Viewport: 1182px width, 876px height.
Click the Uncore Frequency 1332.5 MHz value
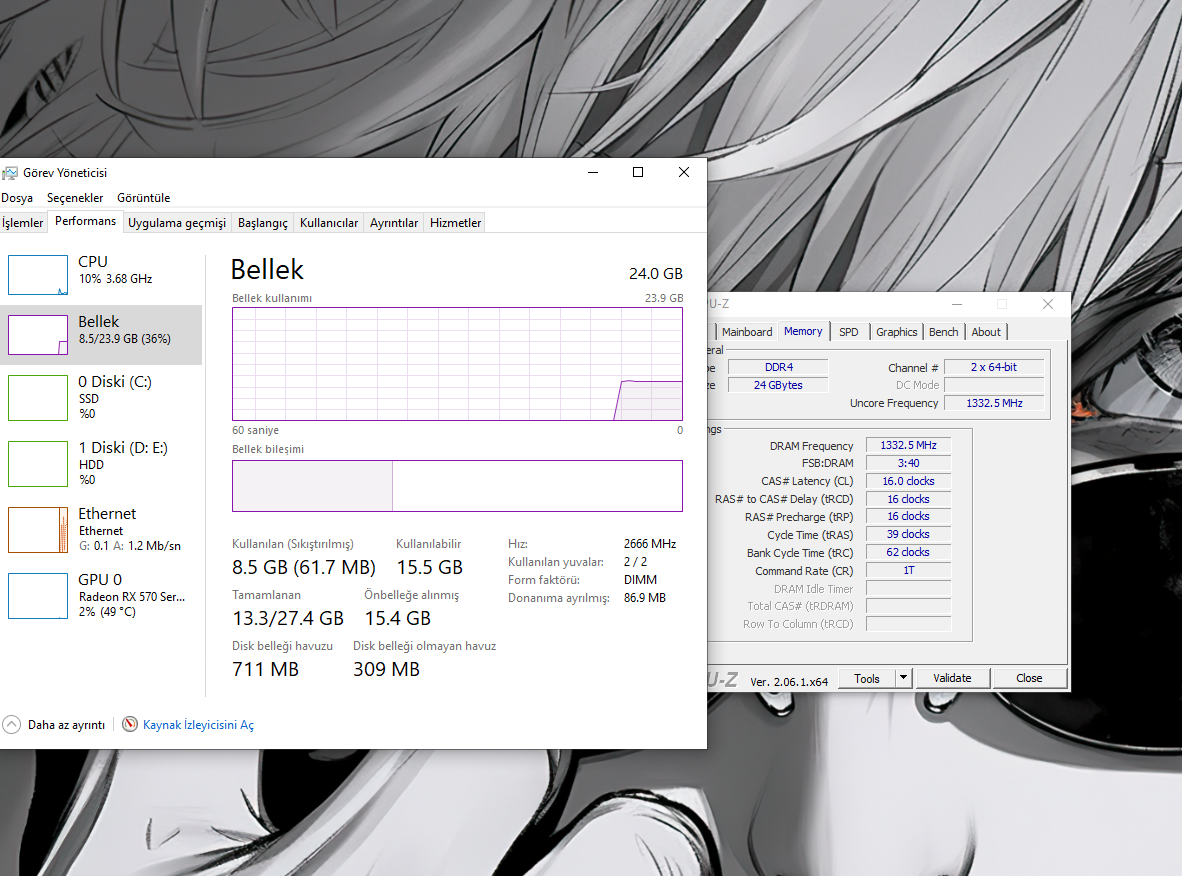tap(994, 403)
